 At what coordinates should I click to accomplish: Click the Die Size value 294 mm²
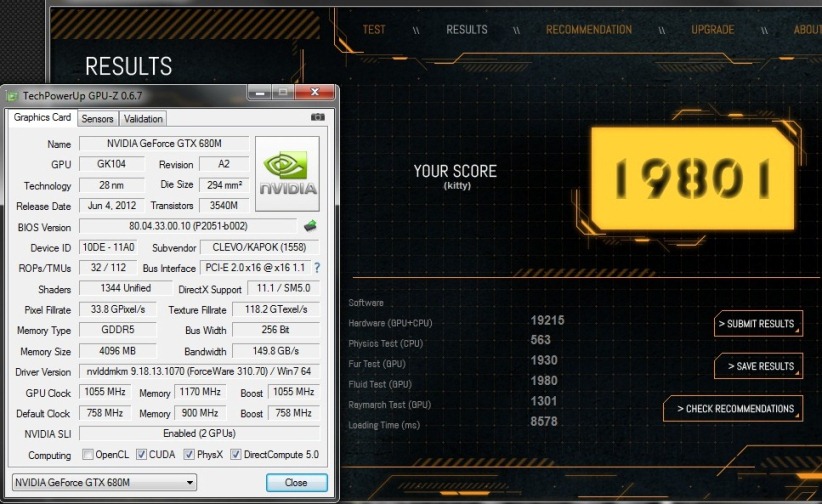[224, 185]
